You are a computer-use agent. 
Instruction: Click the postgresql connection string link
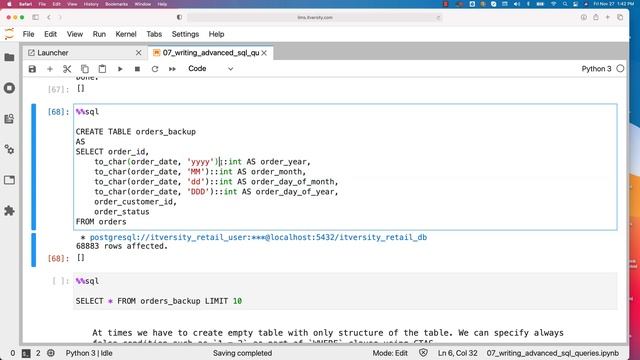click(x=258, y=237)
